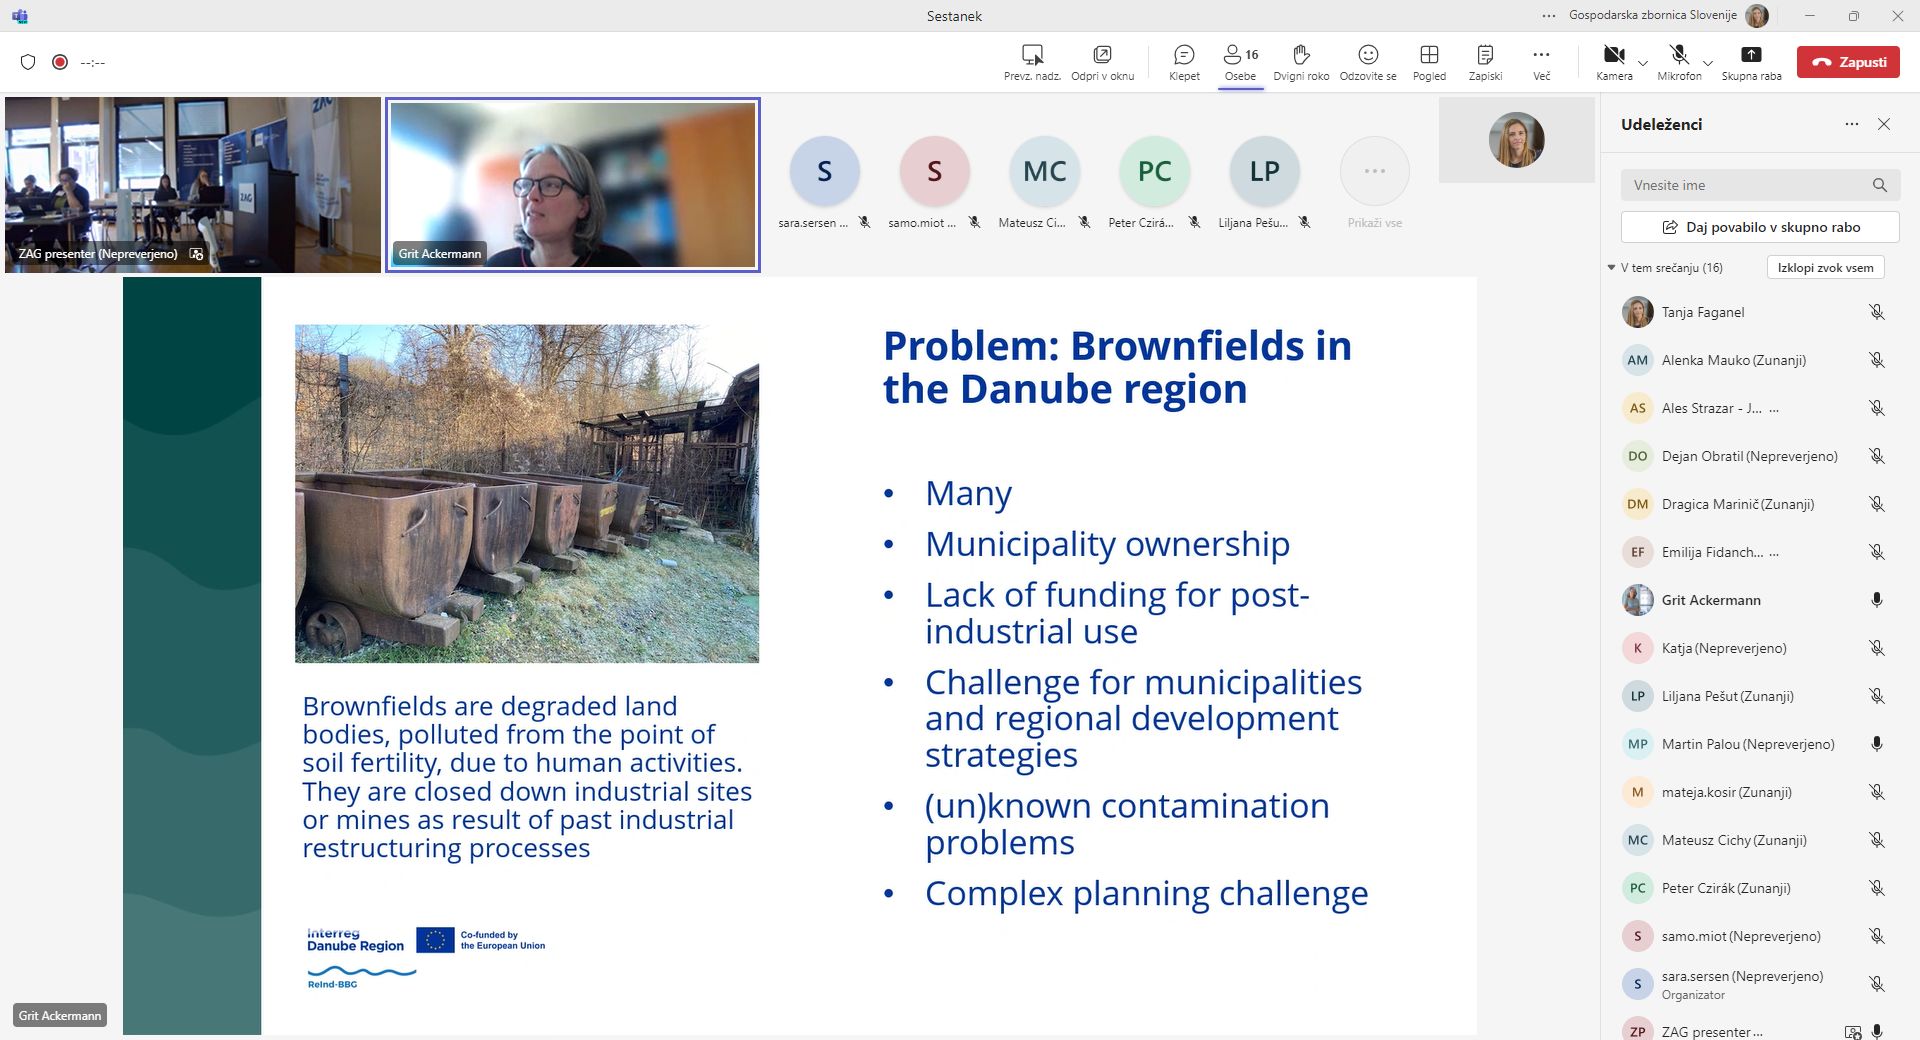
Task: Toggle sara.sersen organizer microphone icon
Action: [x=1877, y=984]
